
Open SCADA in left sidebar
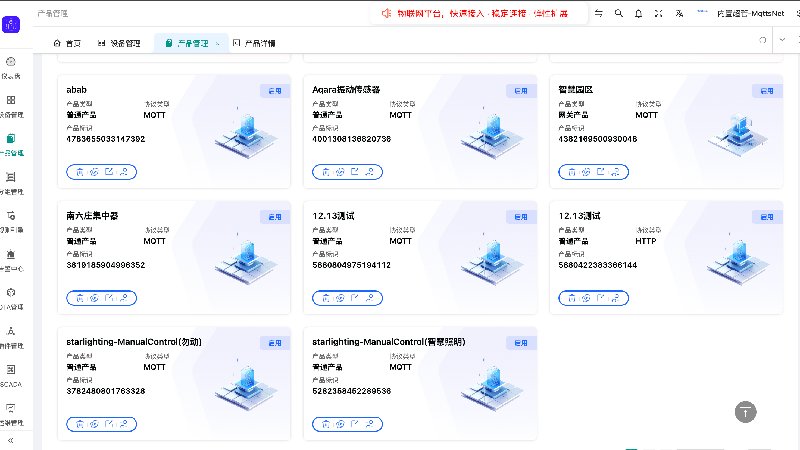11,376
